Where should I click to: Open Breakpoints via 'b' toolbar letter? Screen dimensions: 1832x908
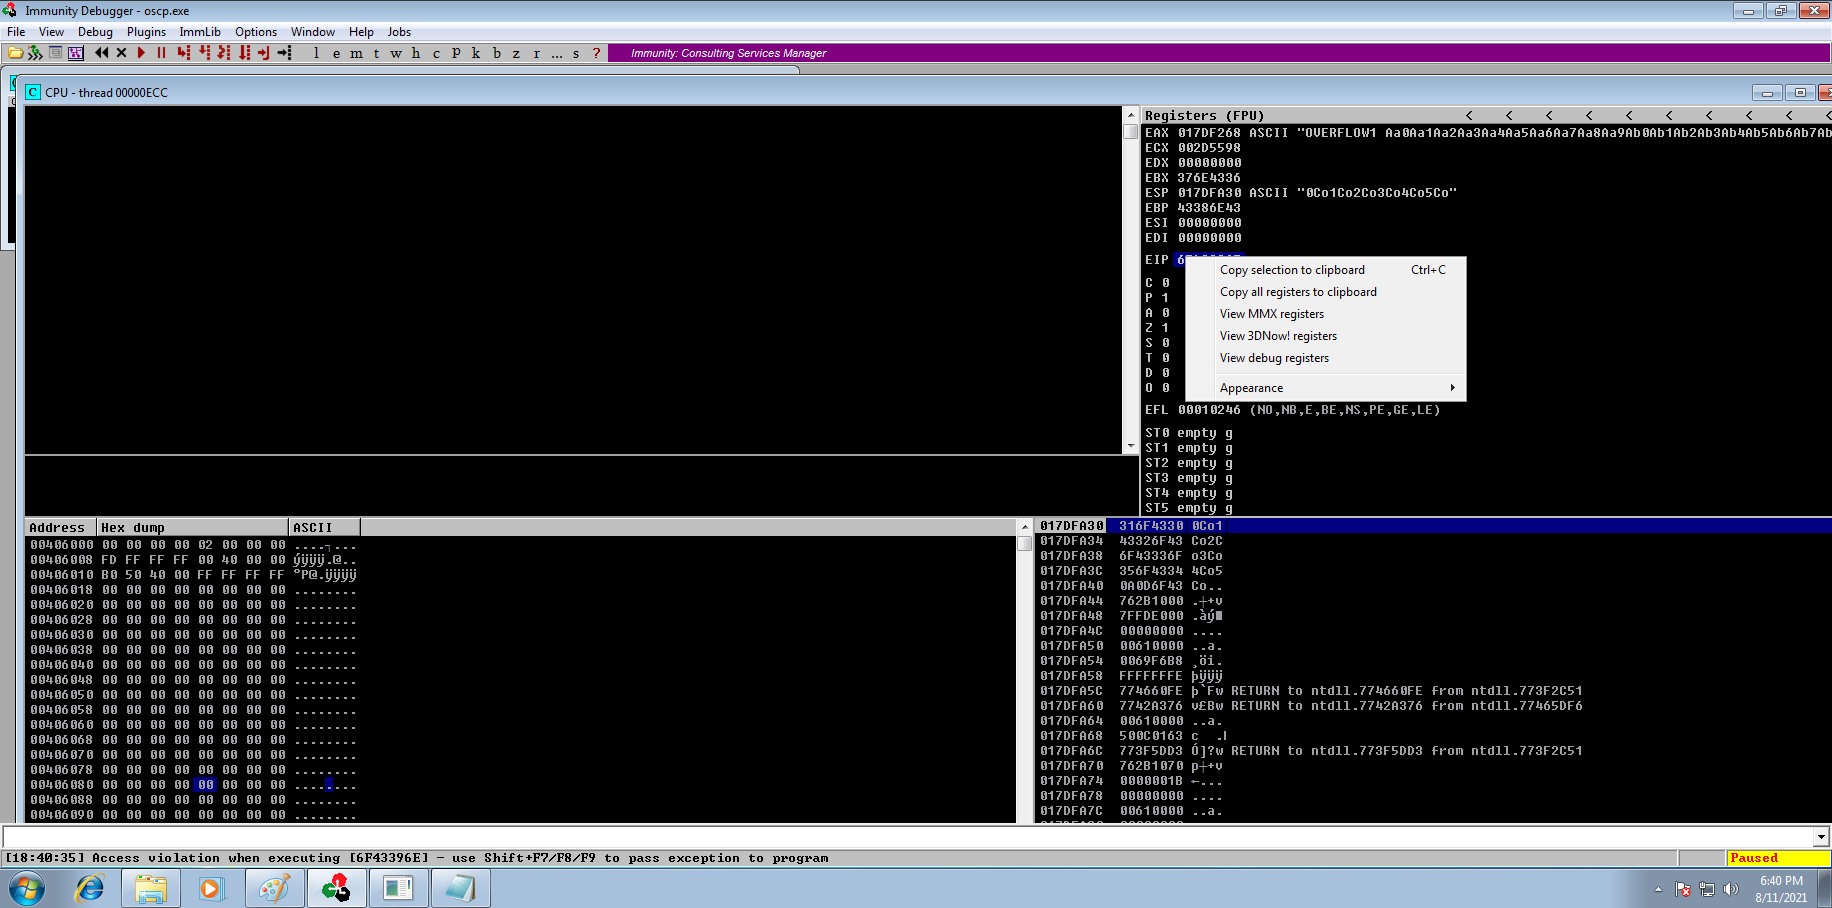pos(496,53)
